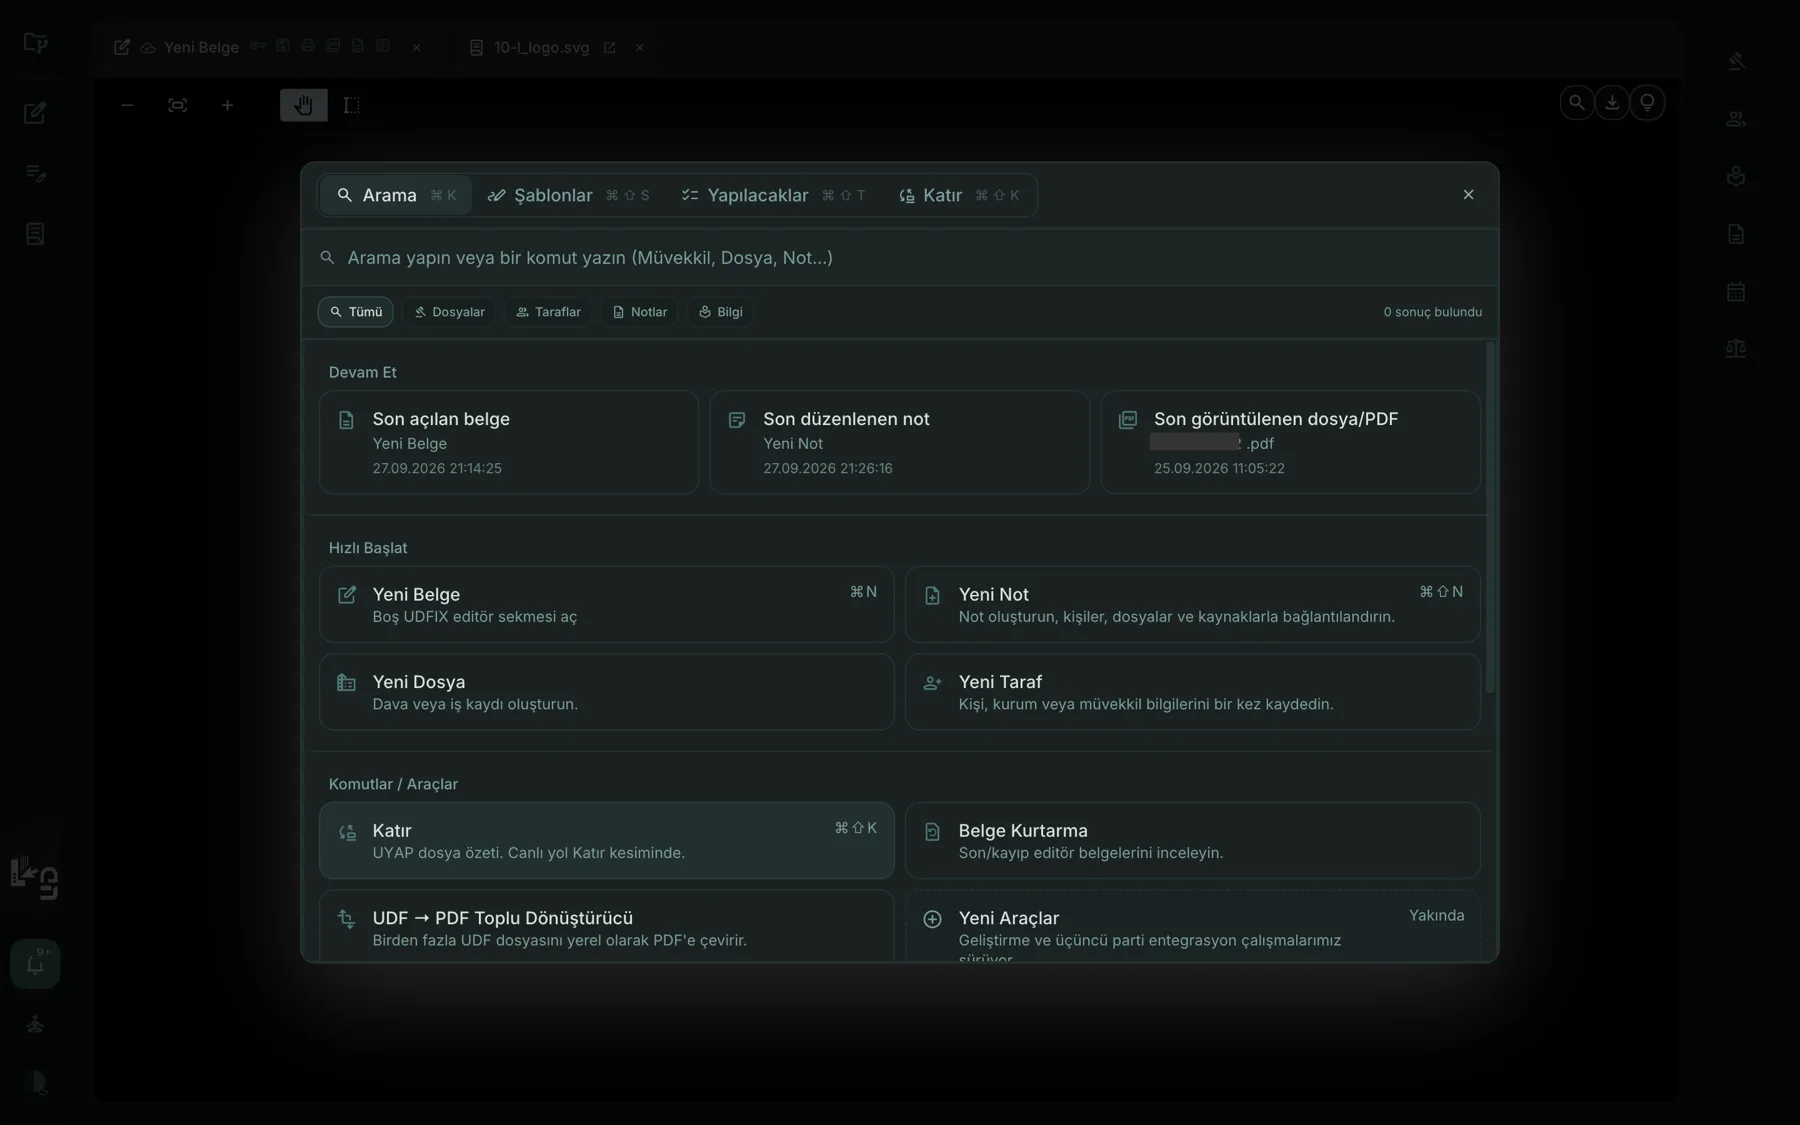Open the notifications bell with 9+ badge
Viewport: 1800px width, 1125px height.
pyautogui.click(x=35, y=964)
